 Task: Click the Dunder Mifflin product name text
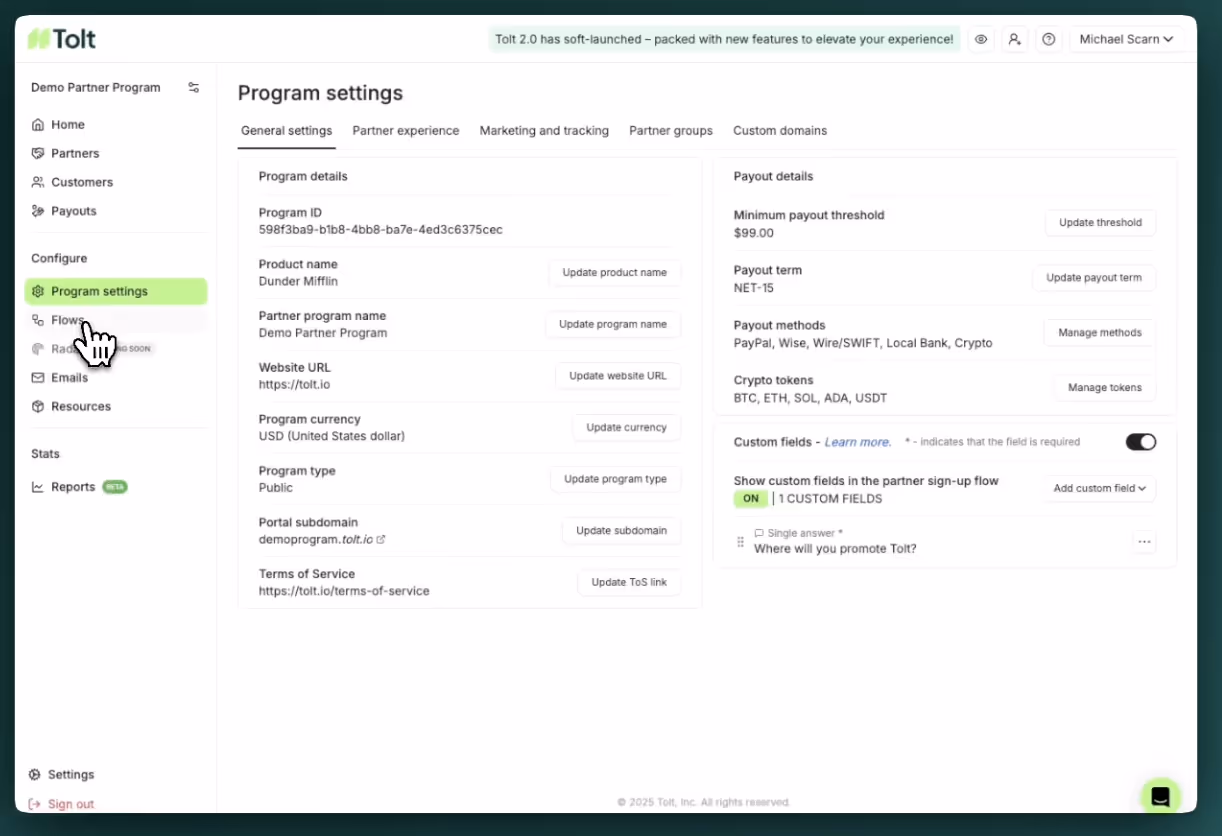click(298, 282)
